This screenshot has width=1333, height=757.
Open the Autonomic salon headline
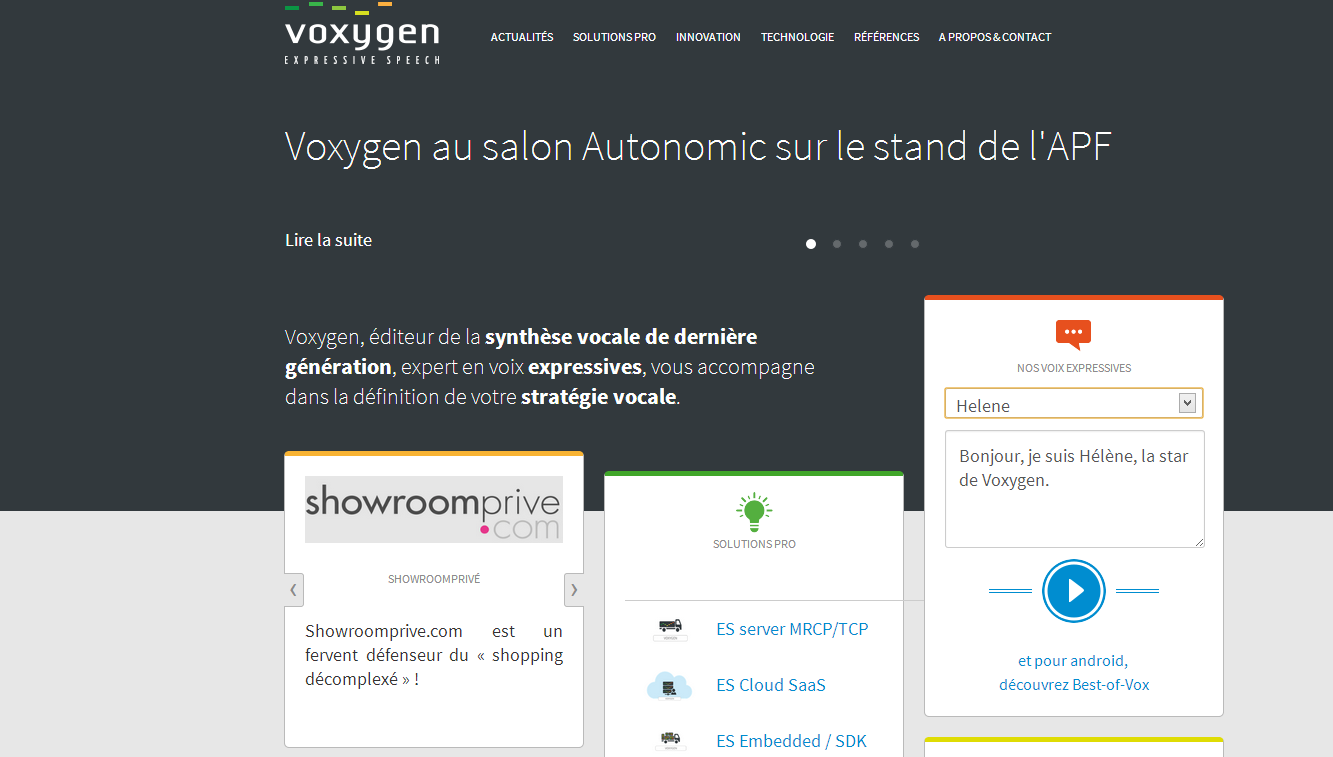pos(698,147)
